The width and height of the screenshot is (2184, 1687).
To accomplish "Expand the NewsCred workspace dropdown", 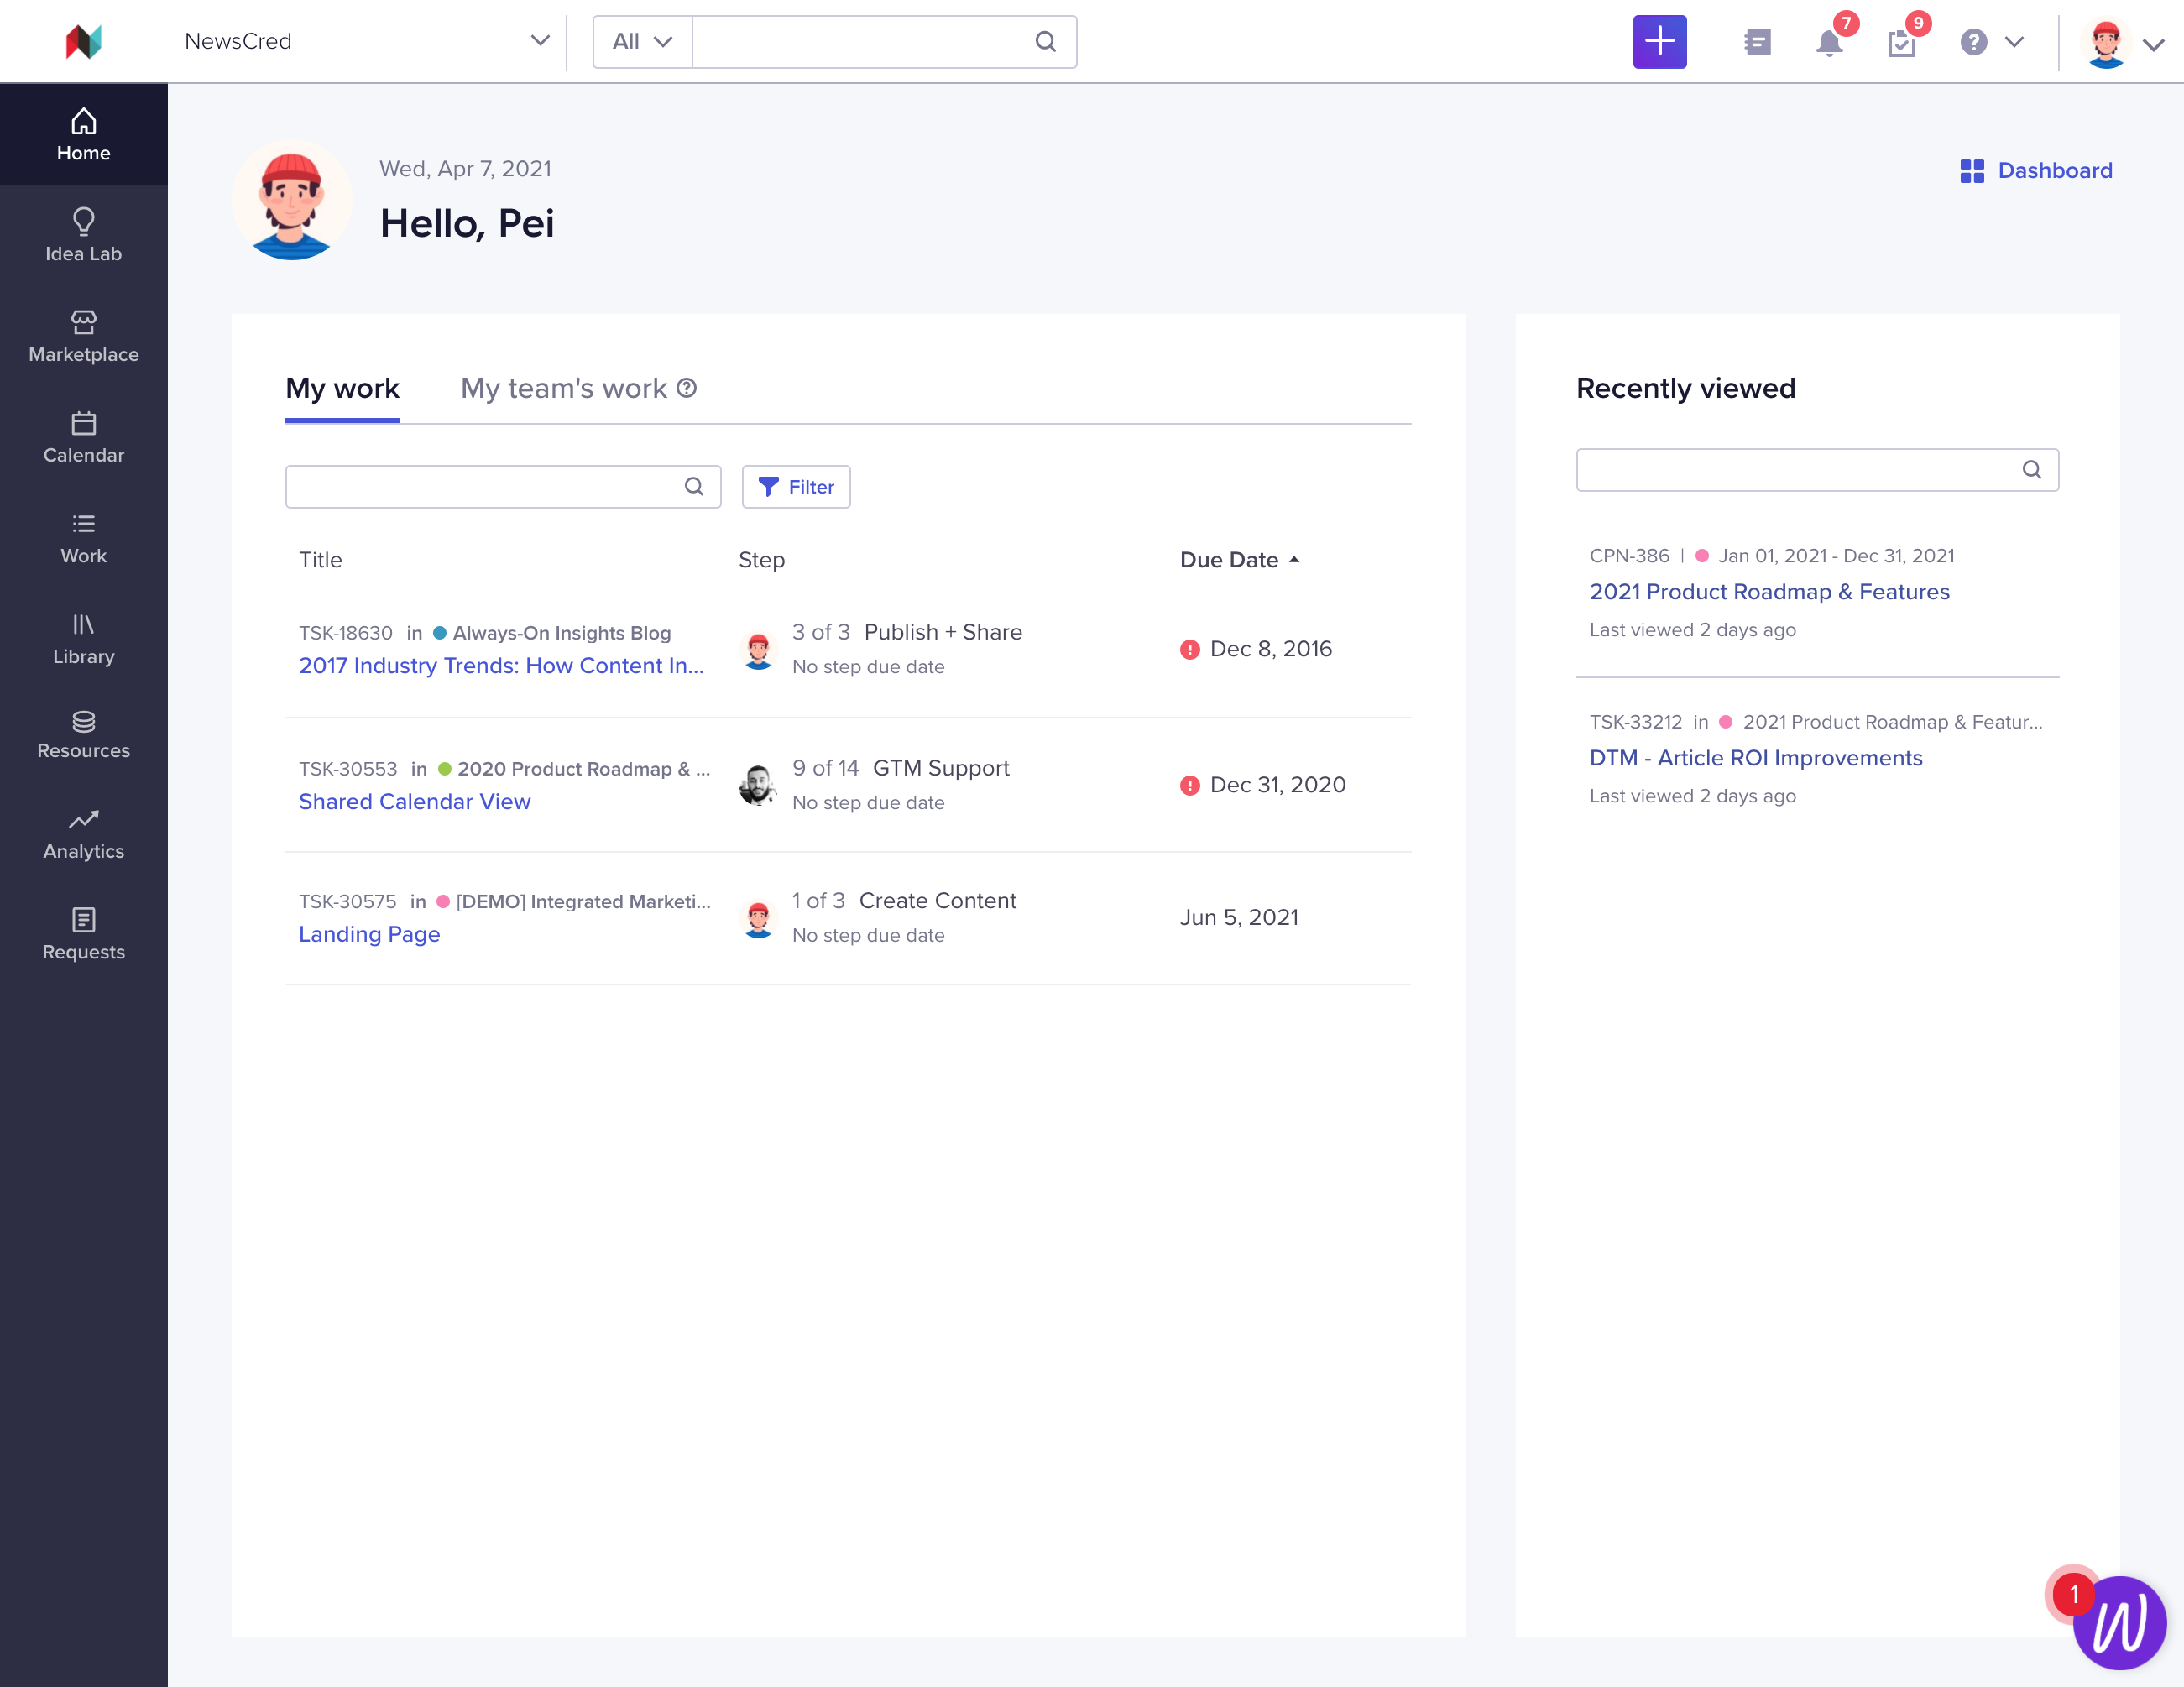I will pos(540,41).
